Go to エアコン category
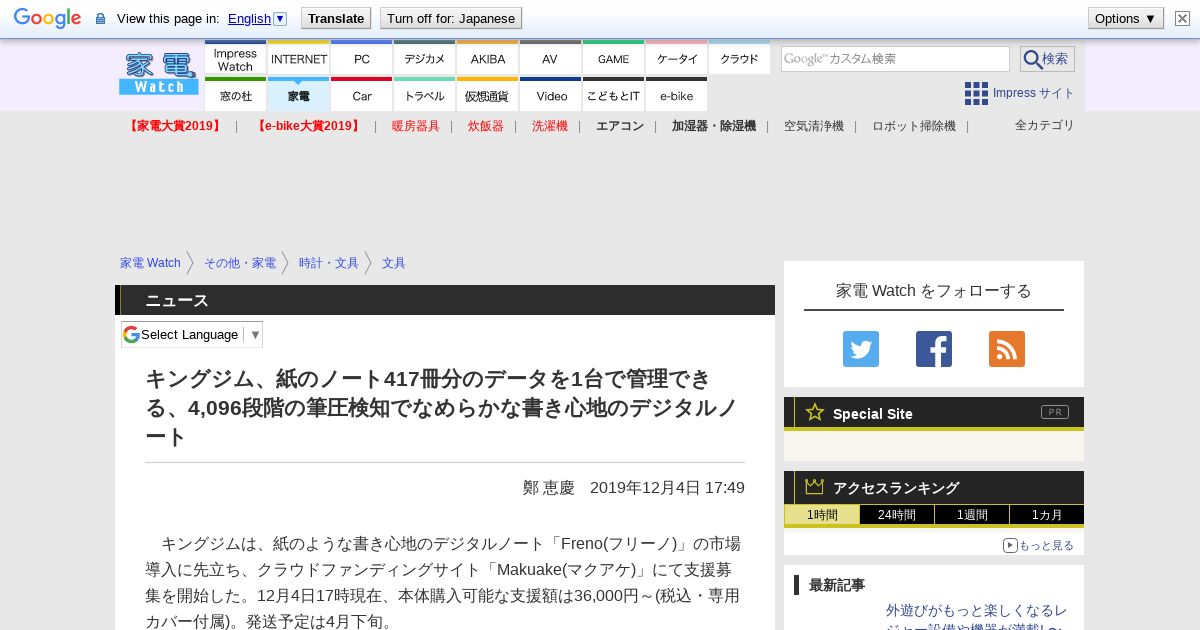The height and width of the screenshot is (630, 1200). coord(620,126)
